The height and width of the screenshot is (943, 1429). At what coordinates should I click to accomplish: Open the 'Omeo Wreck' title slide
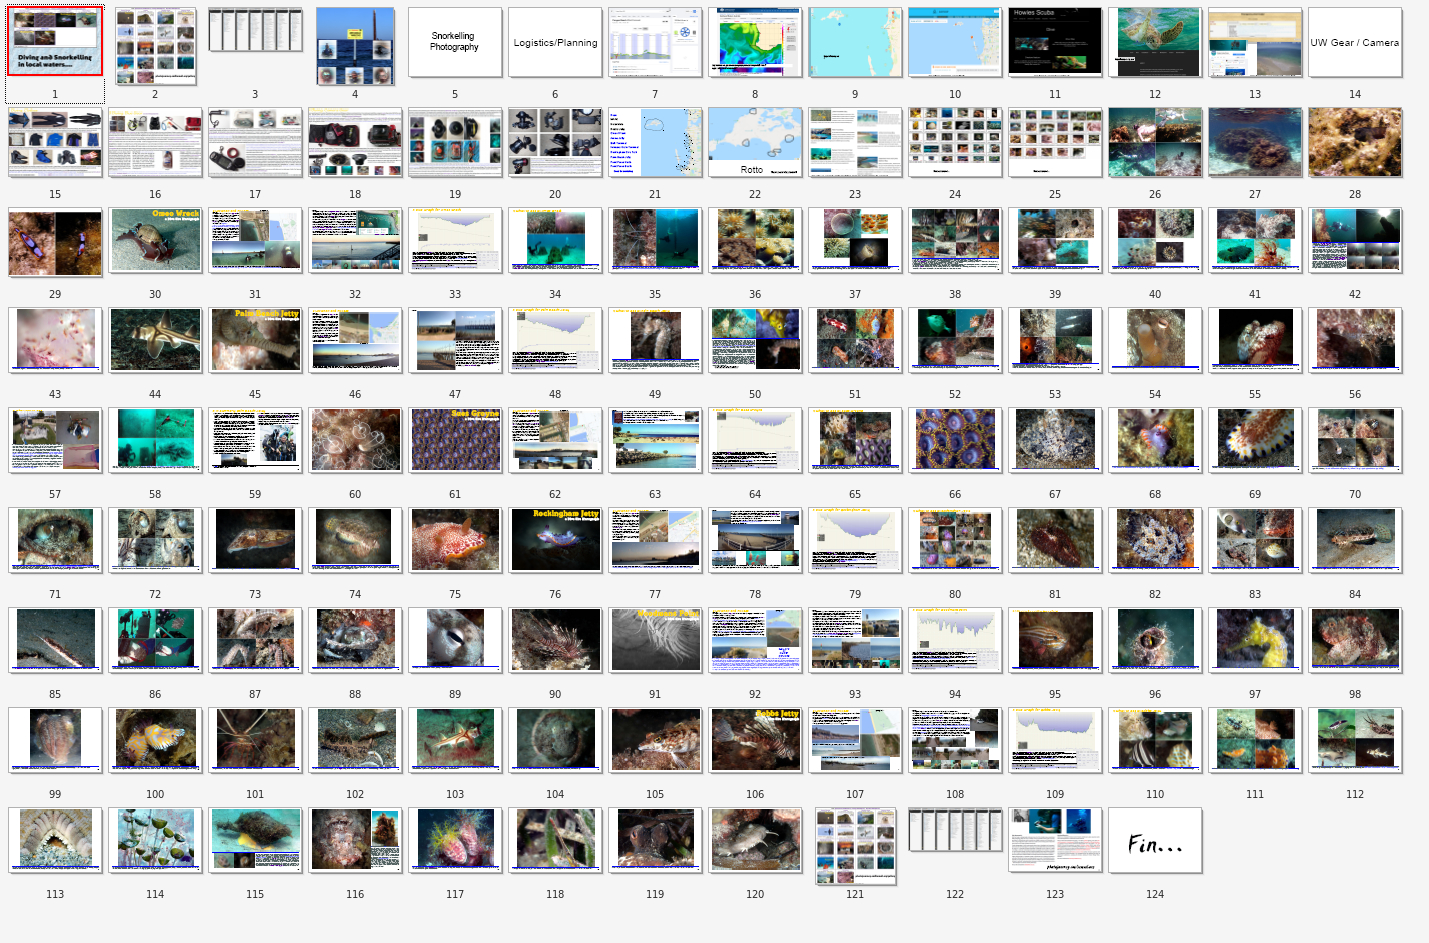(x=155, y=240)
